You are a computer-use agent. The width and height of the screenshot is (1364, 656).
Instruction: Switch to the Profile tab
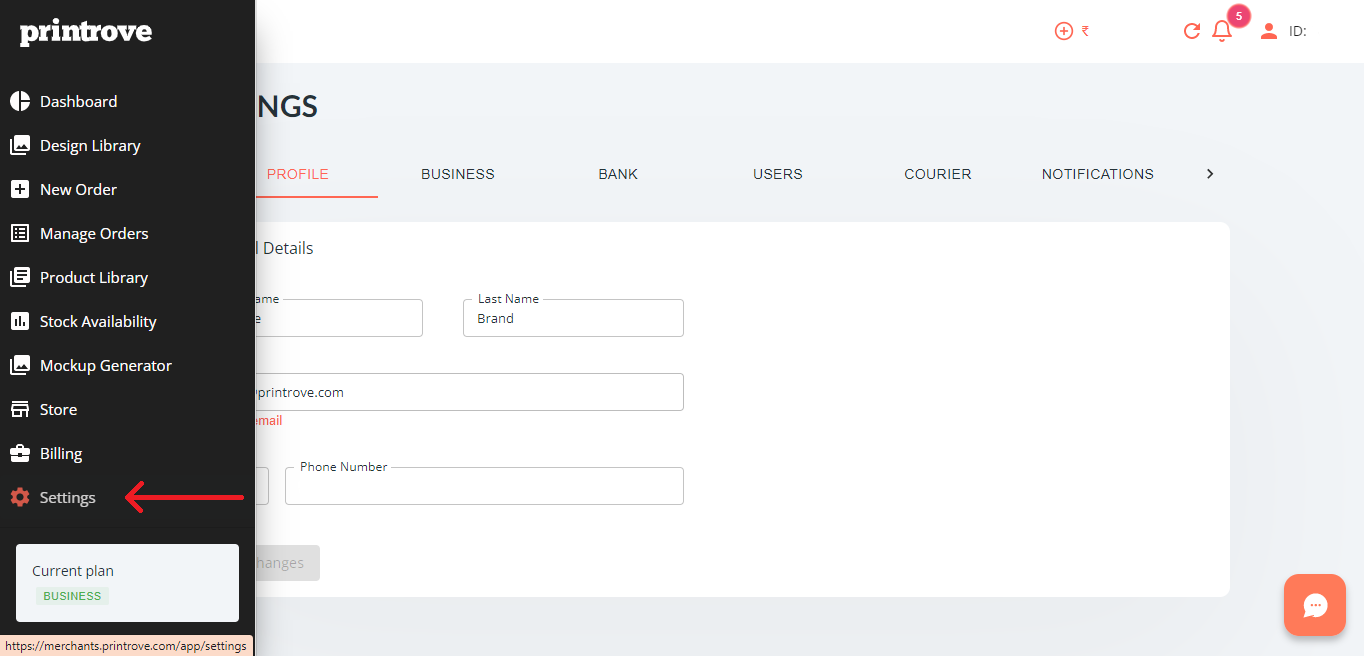click(x=298, y=174)
